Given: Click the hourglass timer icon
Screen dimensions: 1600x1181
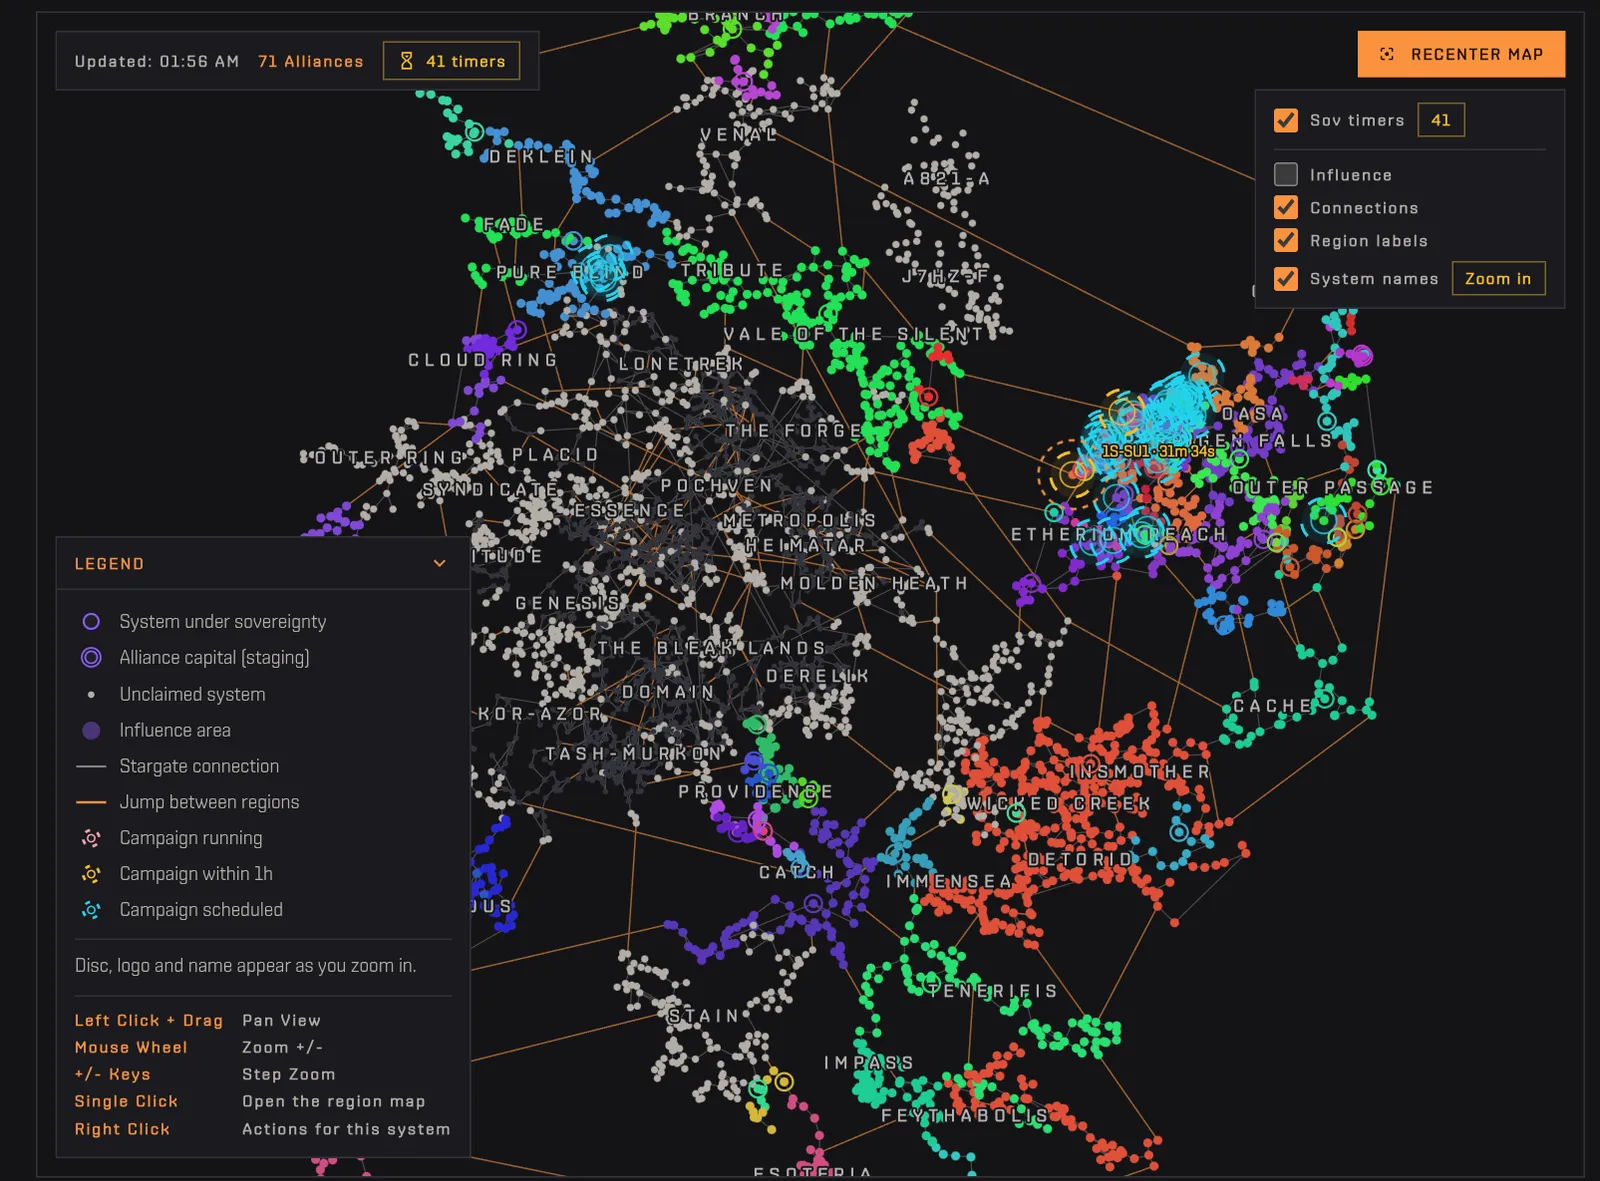Looking at the screenshot, I should pyautogui.click(x=407, y=61).
